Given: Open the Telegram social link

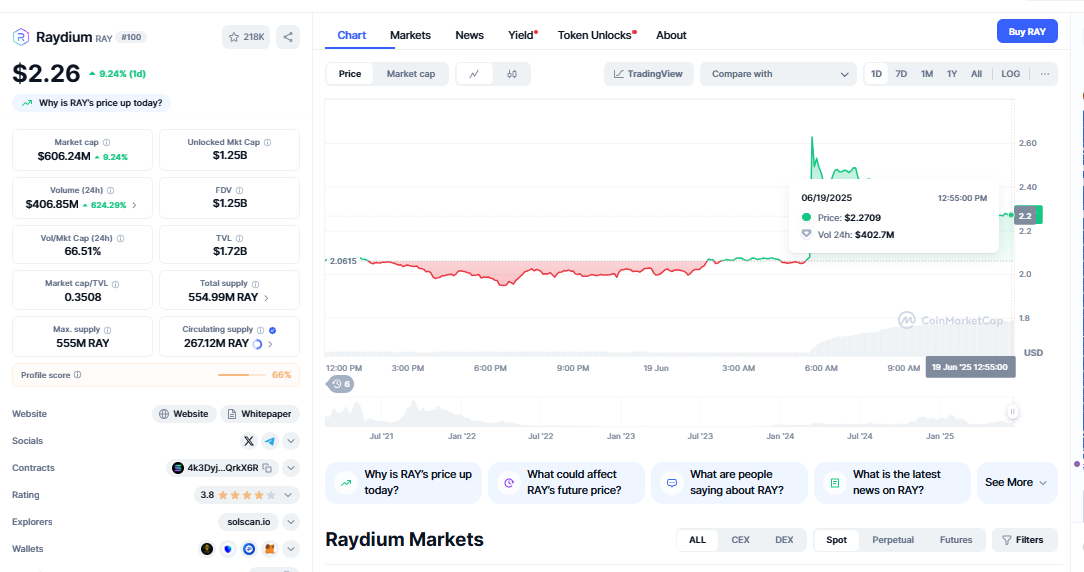Looking at the screenshot, I should point(270,441).
